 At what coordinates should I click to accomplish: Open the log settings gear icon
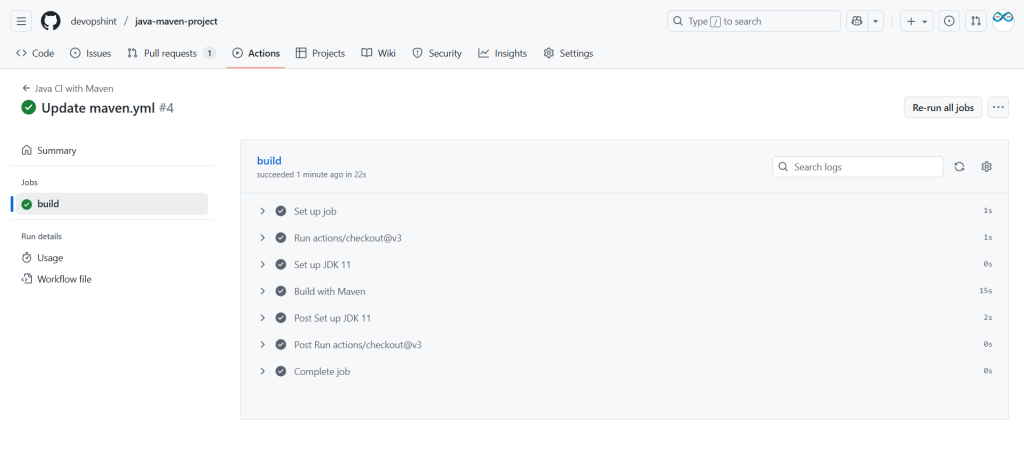pyautogui.click(x=987, y=167)
